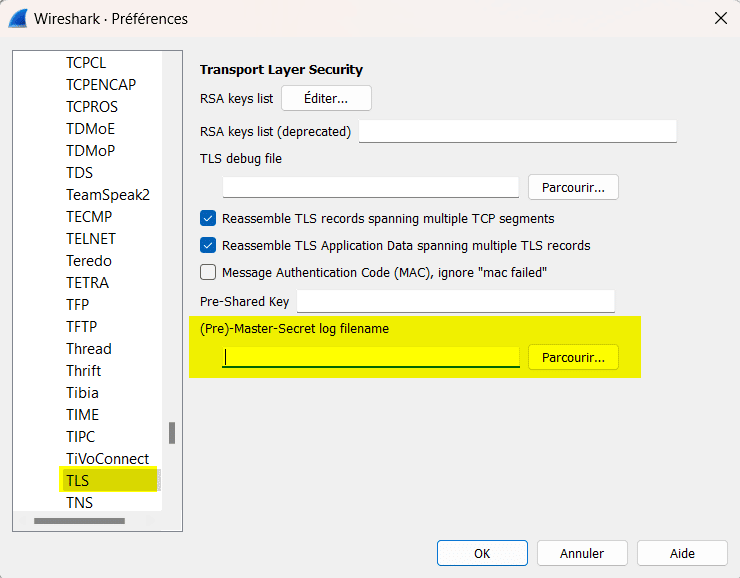
Task: Open help with Aide button
Action: 682,553
